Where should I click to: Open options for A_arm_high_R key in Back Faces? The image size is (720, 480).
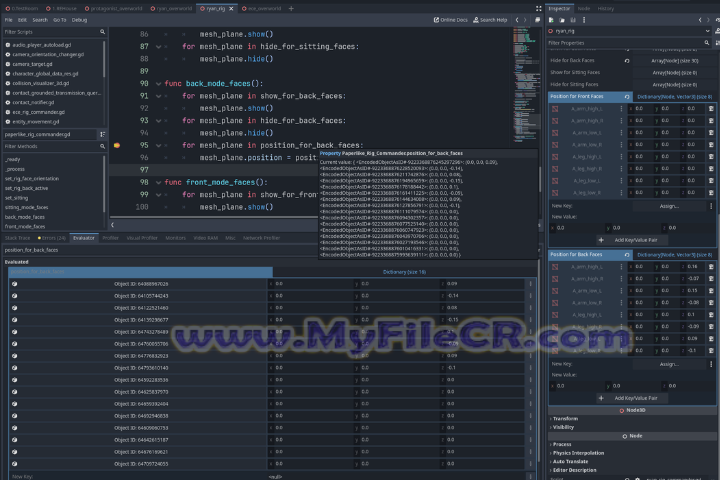[622, 279]
